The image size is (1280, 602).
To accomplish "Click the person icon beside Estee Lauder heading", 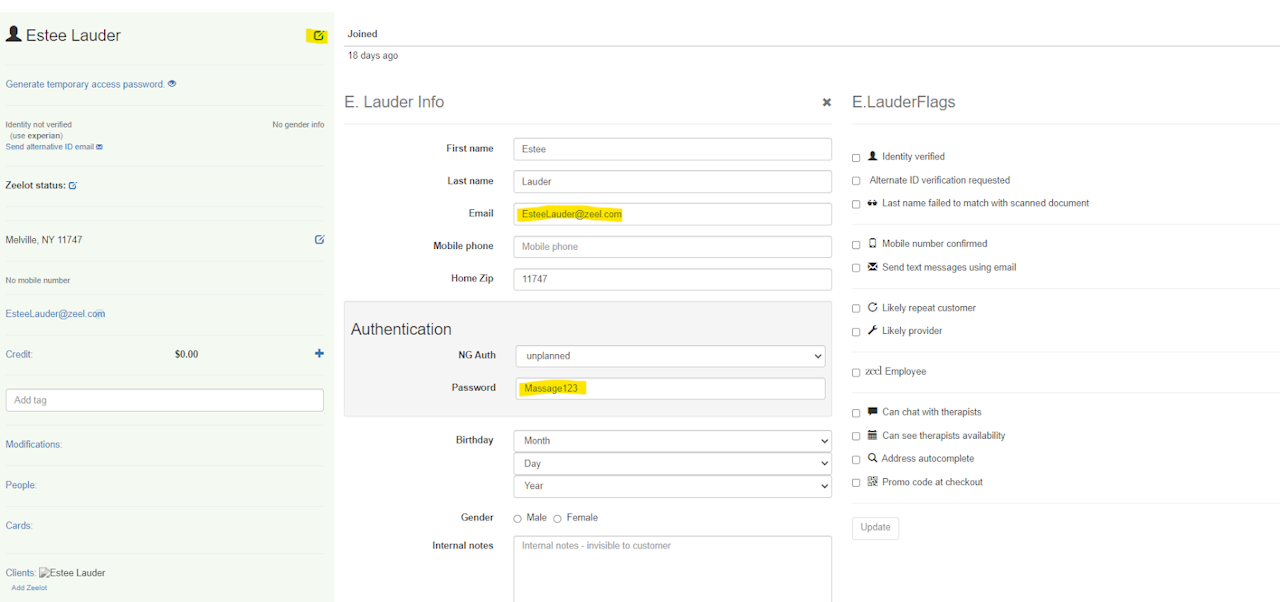I will click(14, 34).
